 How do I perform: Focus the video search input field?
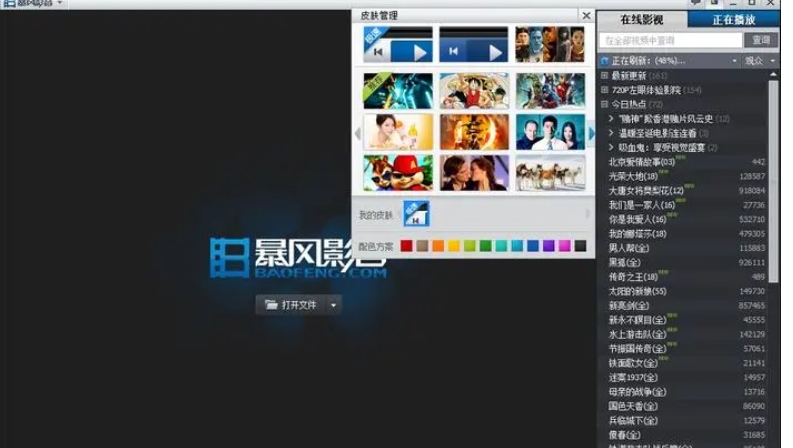coord(671,40)
